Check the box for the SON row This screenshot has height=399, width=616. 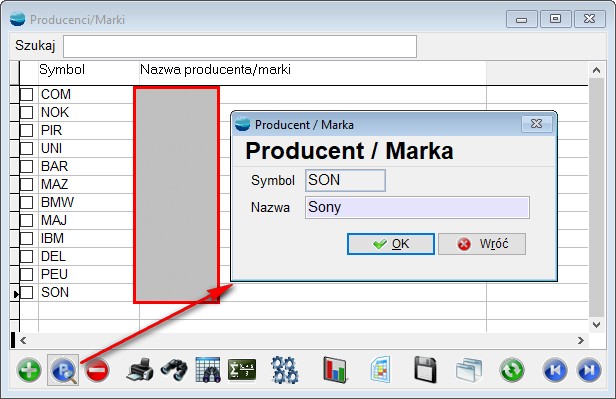[26, 292]
